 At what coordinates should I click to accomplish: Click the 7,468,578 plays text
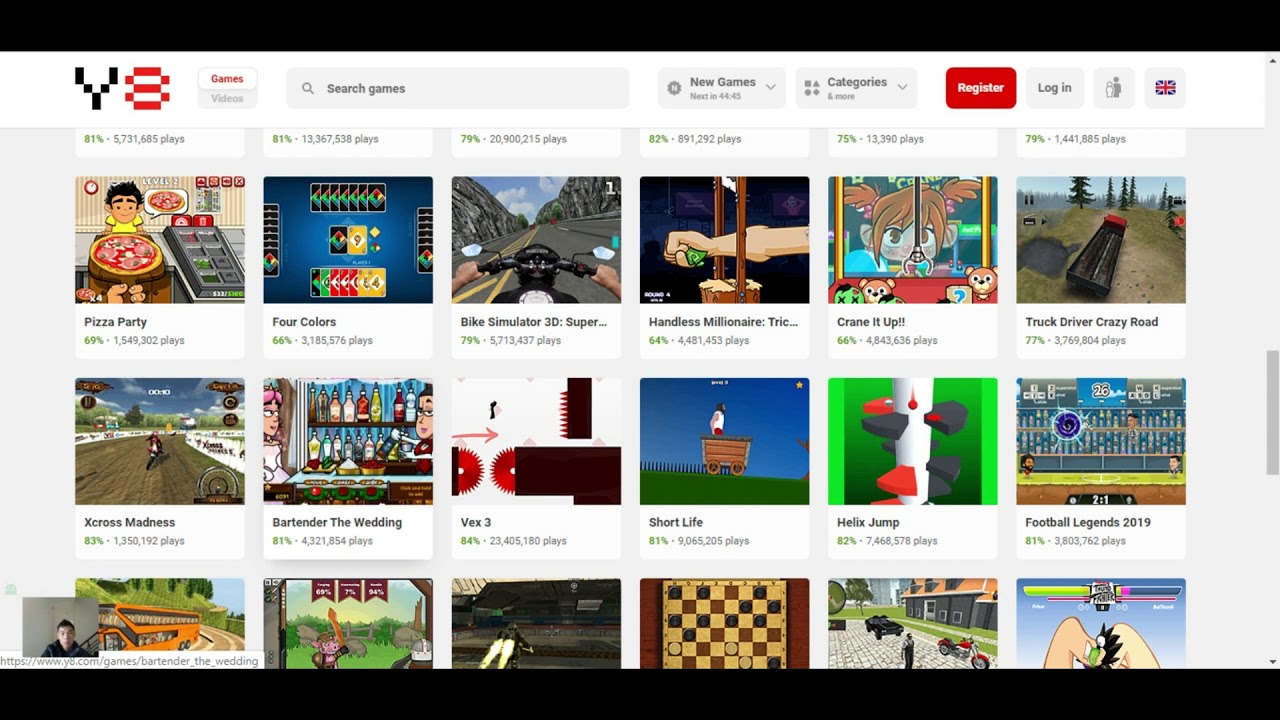tap(902, 541)
